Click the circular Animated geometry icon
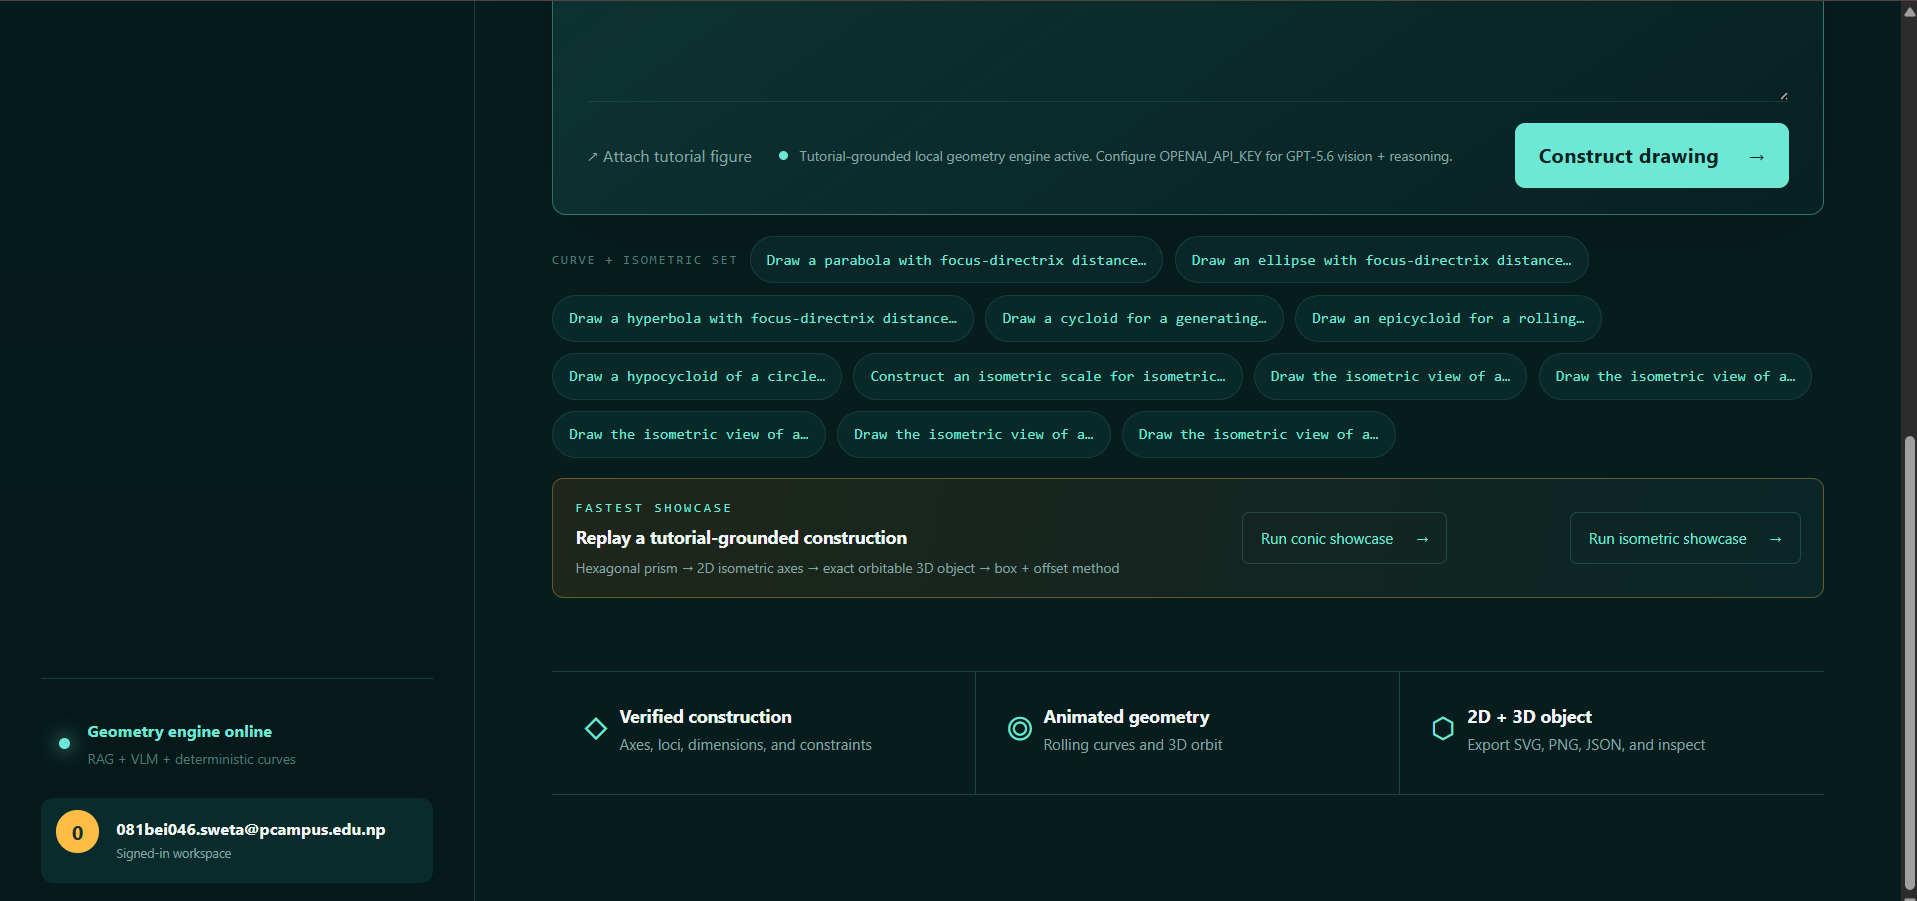 [x=1020, y=729]
